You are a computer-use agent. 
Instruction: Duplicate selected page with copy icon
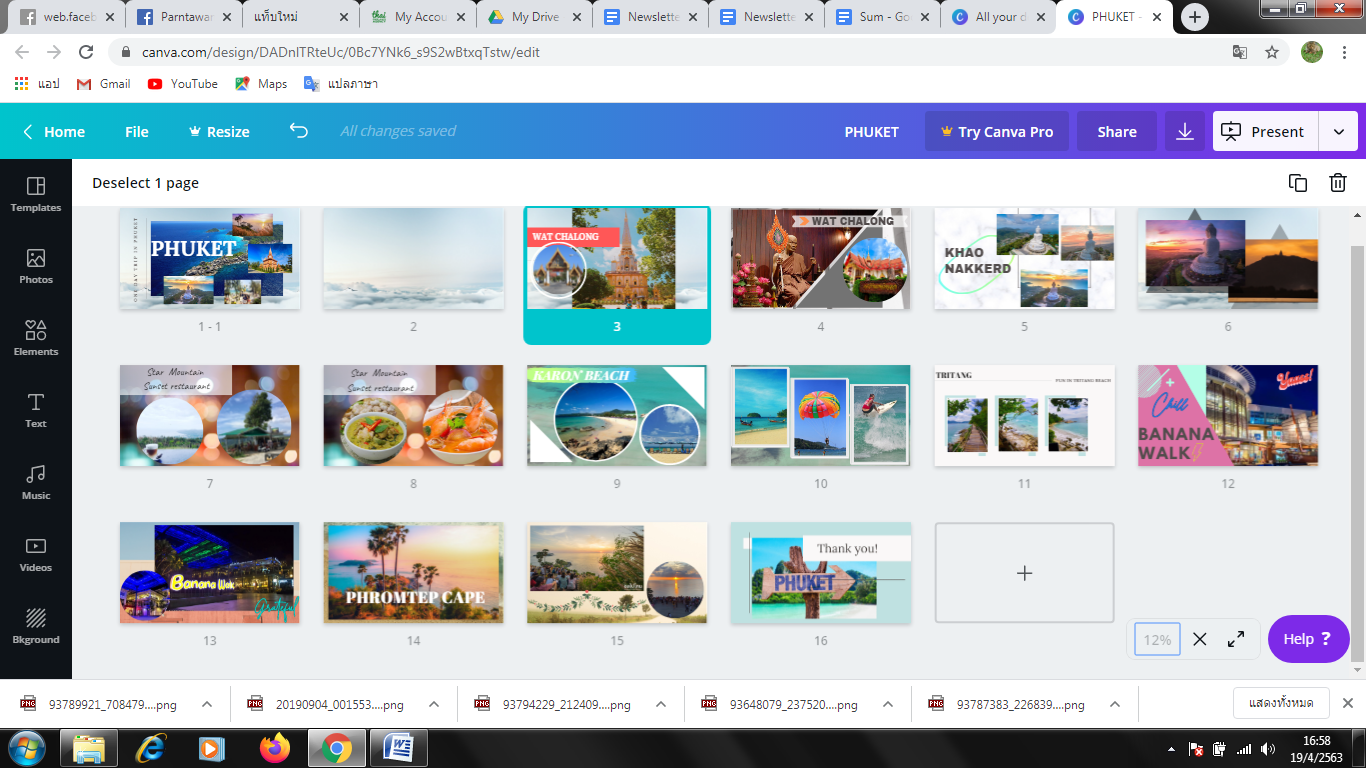pyautogui.click(x=1298, y=182)
